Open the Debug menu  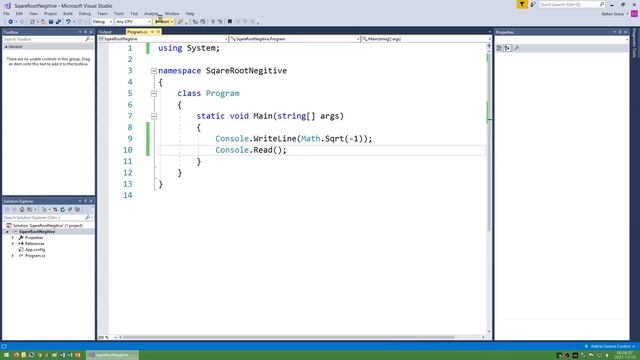point(85,13)
